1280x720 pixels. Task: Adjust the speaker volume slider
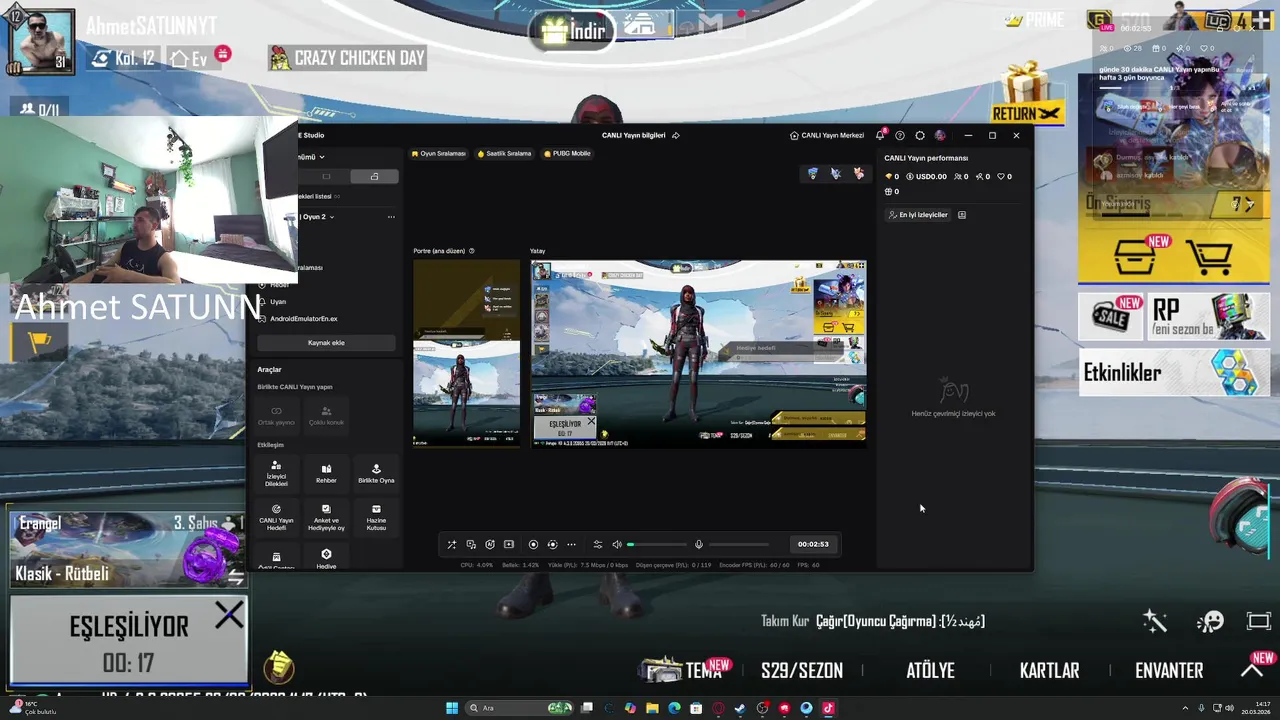click(x=656, y=544)
